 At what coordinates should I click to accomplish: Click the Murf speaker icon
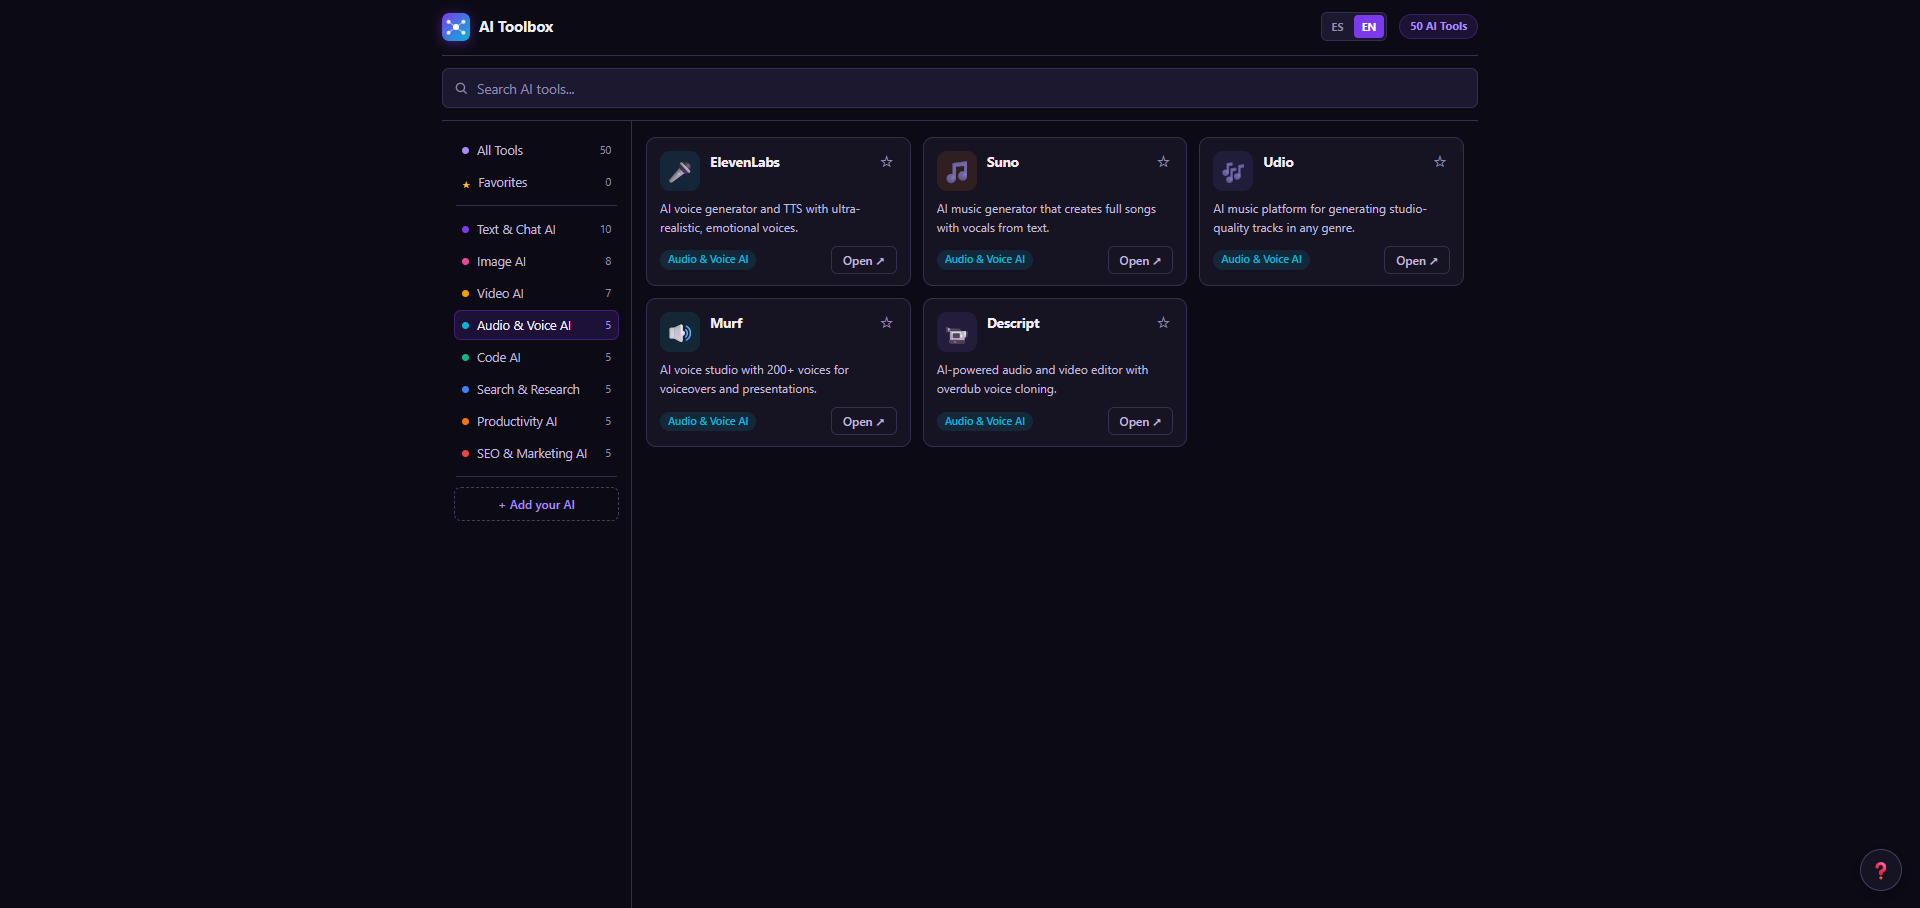pos(680,332)
